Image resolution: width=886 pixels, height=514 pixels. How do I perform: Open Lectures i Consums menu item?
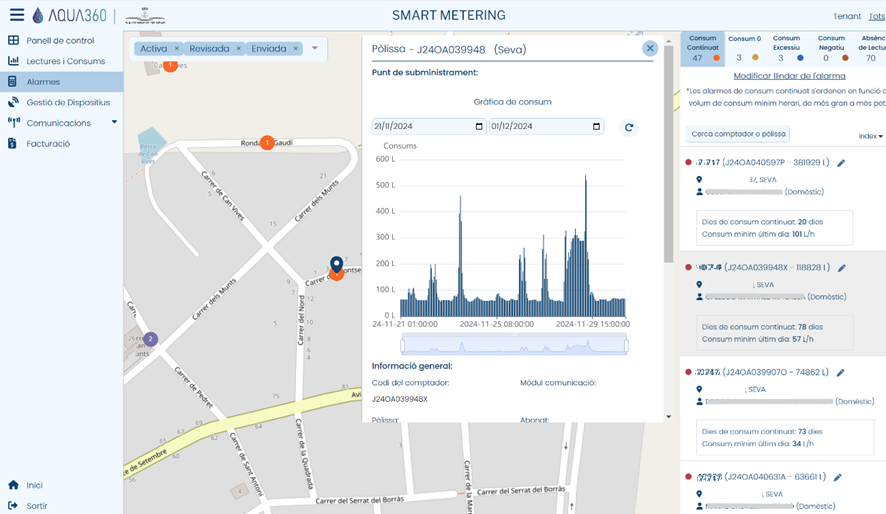[x=65, y=61]
